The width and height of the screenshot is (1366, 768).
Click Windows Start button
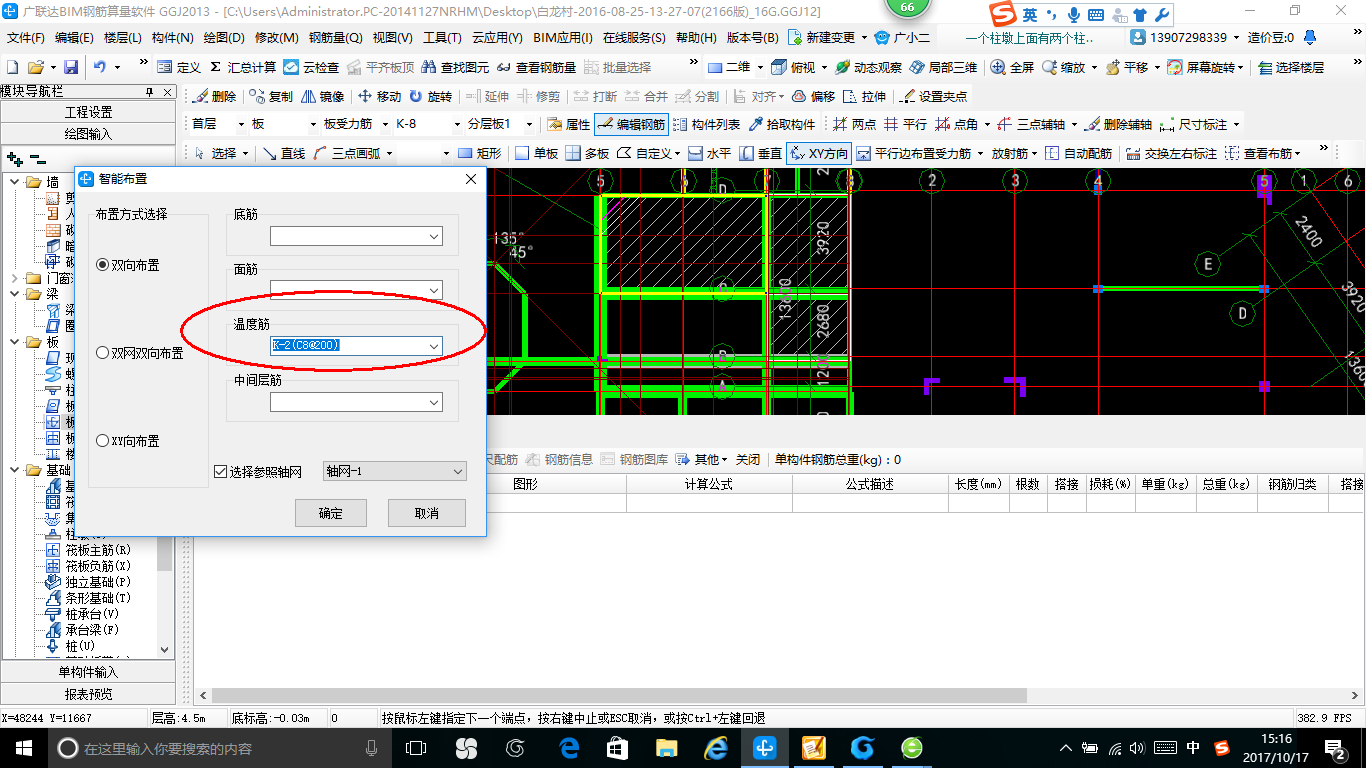(24, 748)
